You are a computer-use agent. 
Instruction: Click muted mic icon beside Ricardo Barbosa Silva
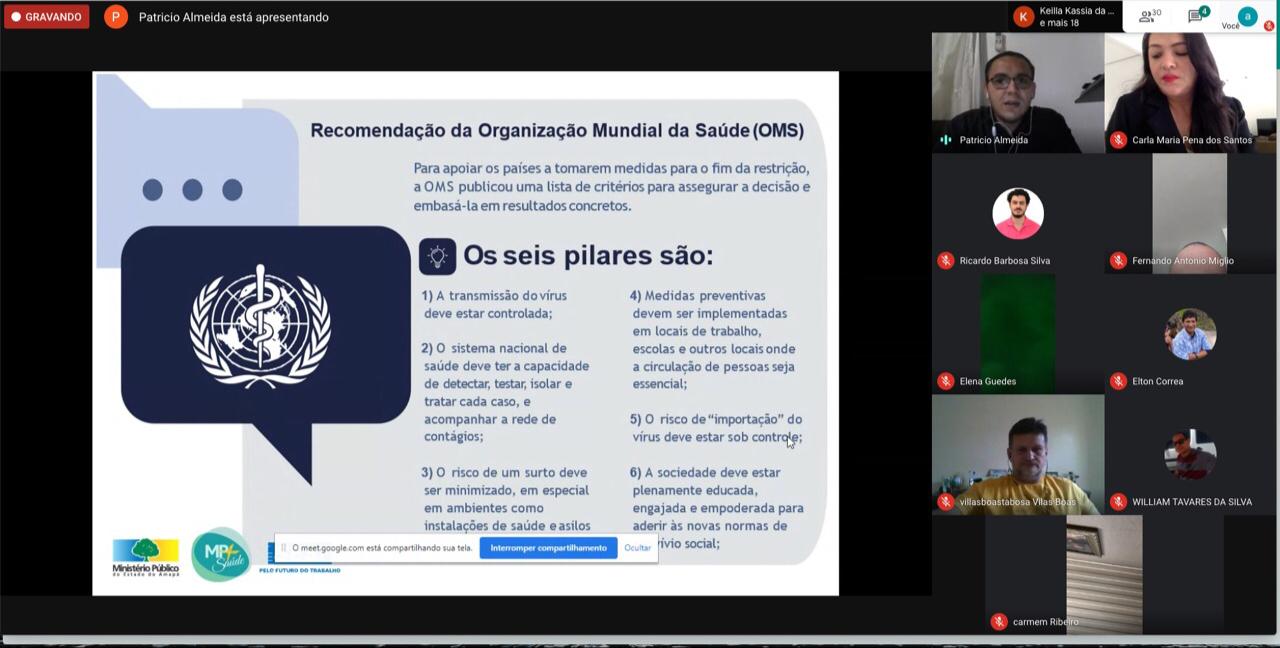point(945,261)
